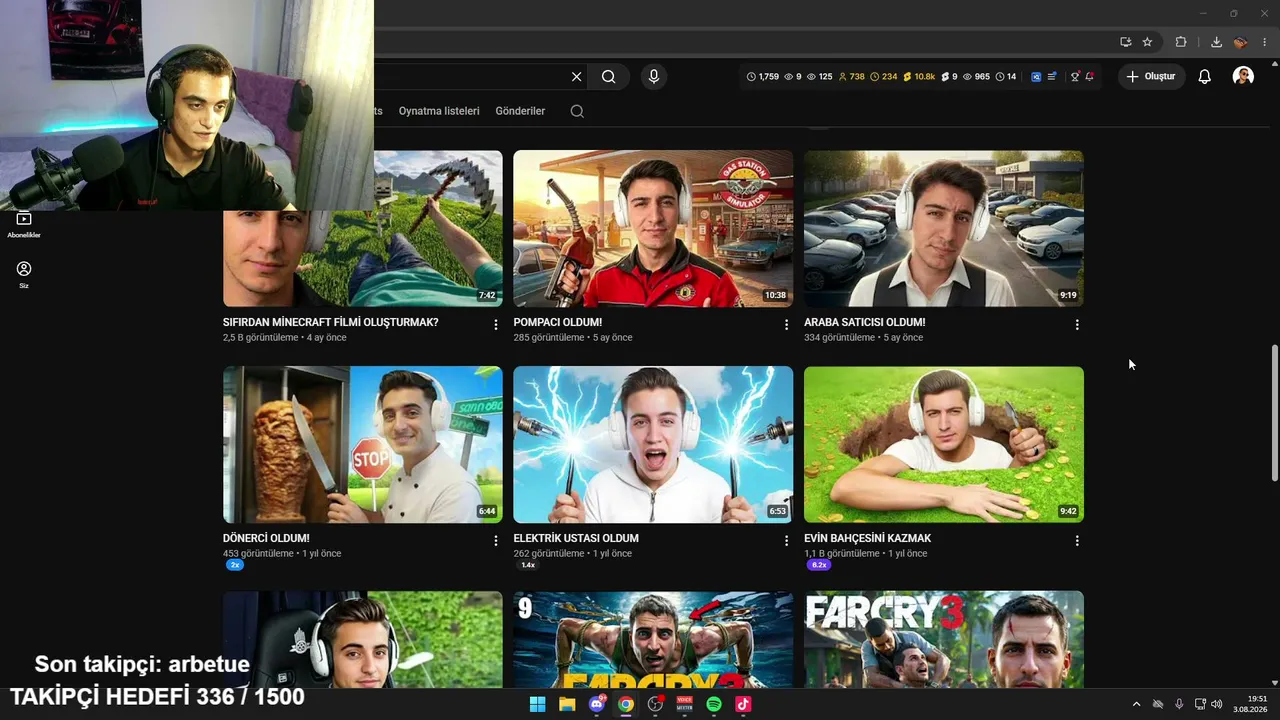Click the car lot ARABA SATICISI thumbnail
The width and height of the screenshot is (1280, 720).
[944, 229]
